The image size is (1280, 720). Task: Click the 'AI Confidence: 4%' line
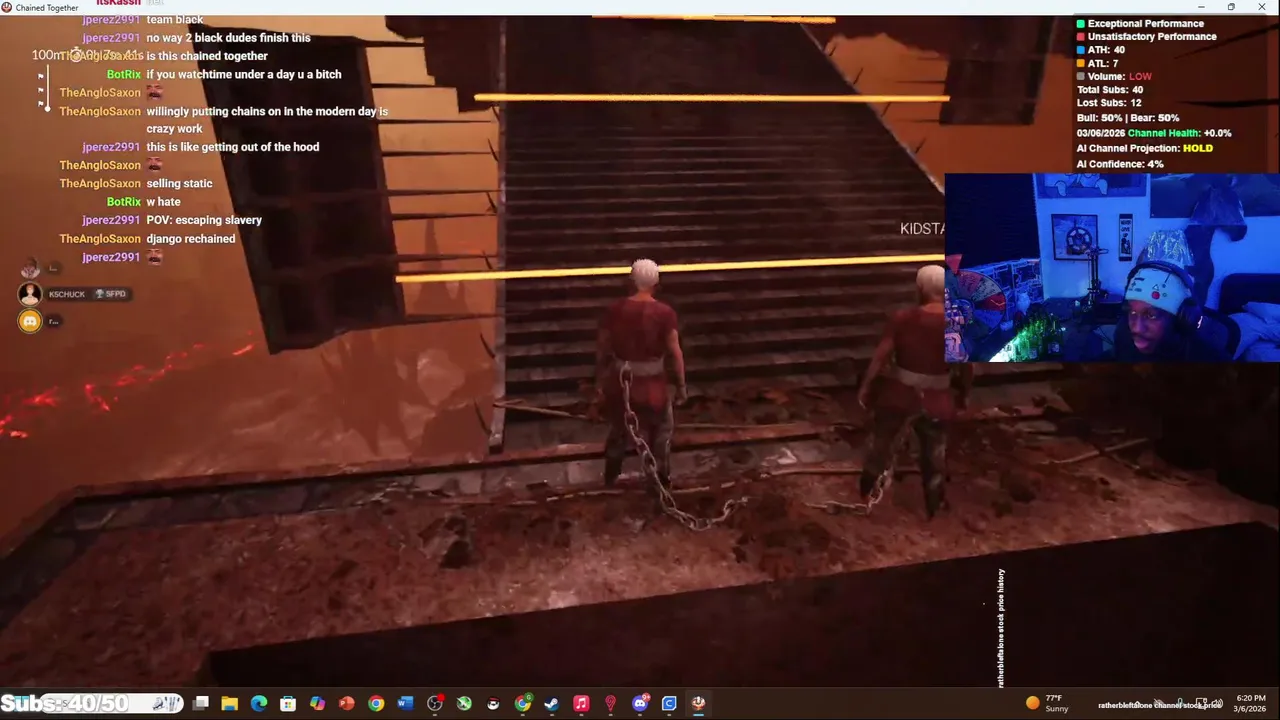pos(1119,164)
